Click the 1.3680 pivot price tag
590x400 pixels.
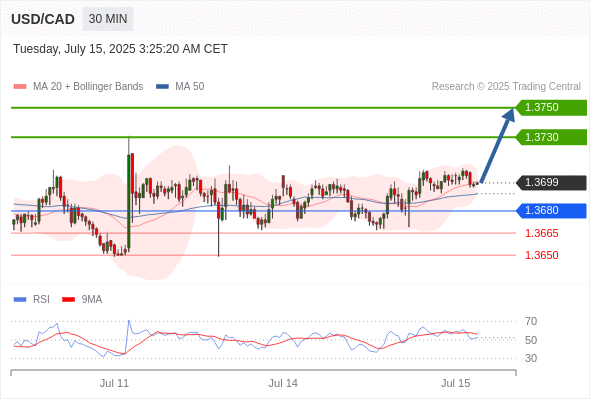[551, 211]
